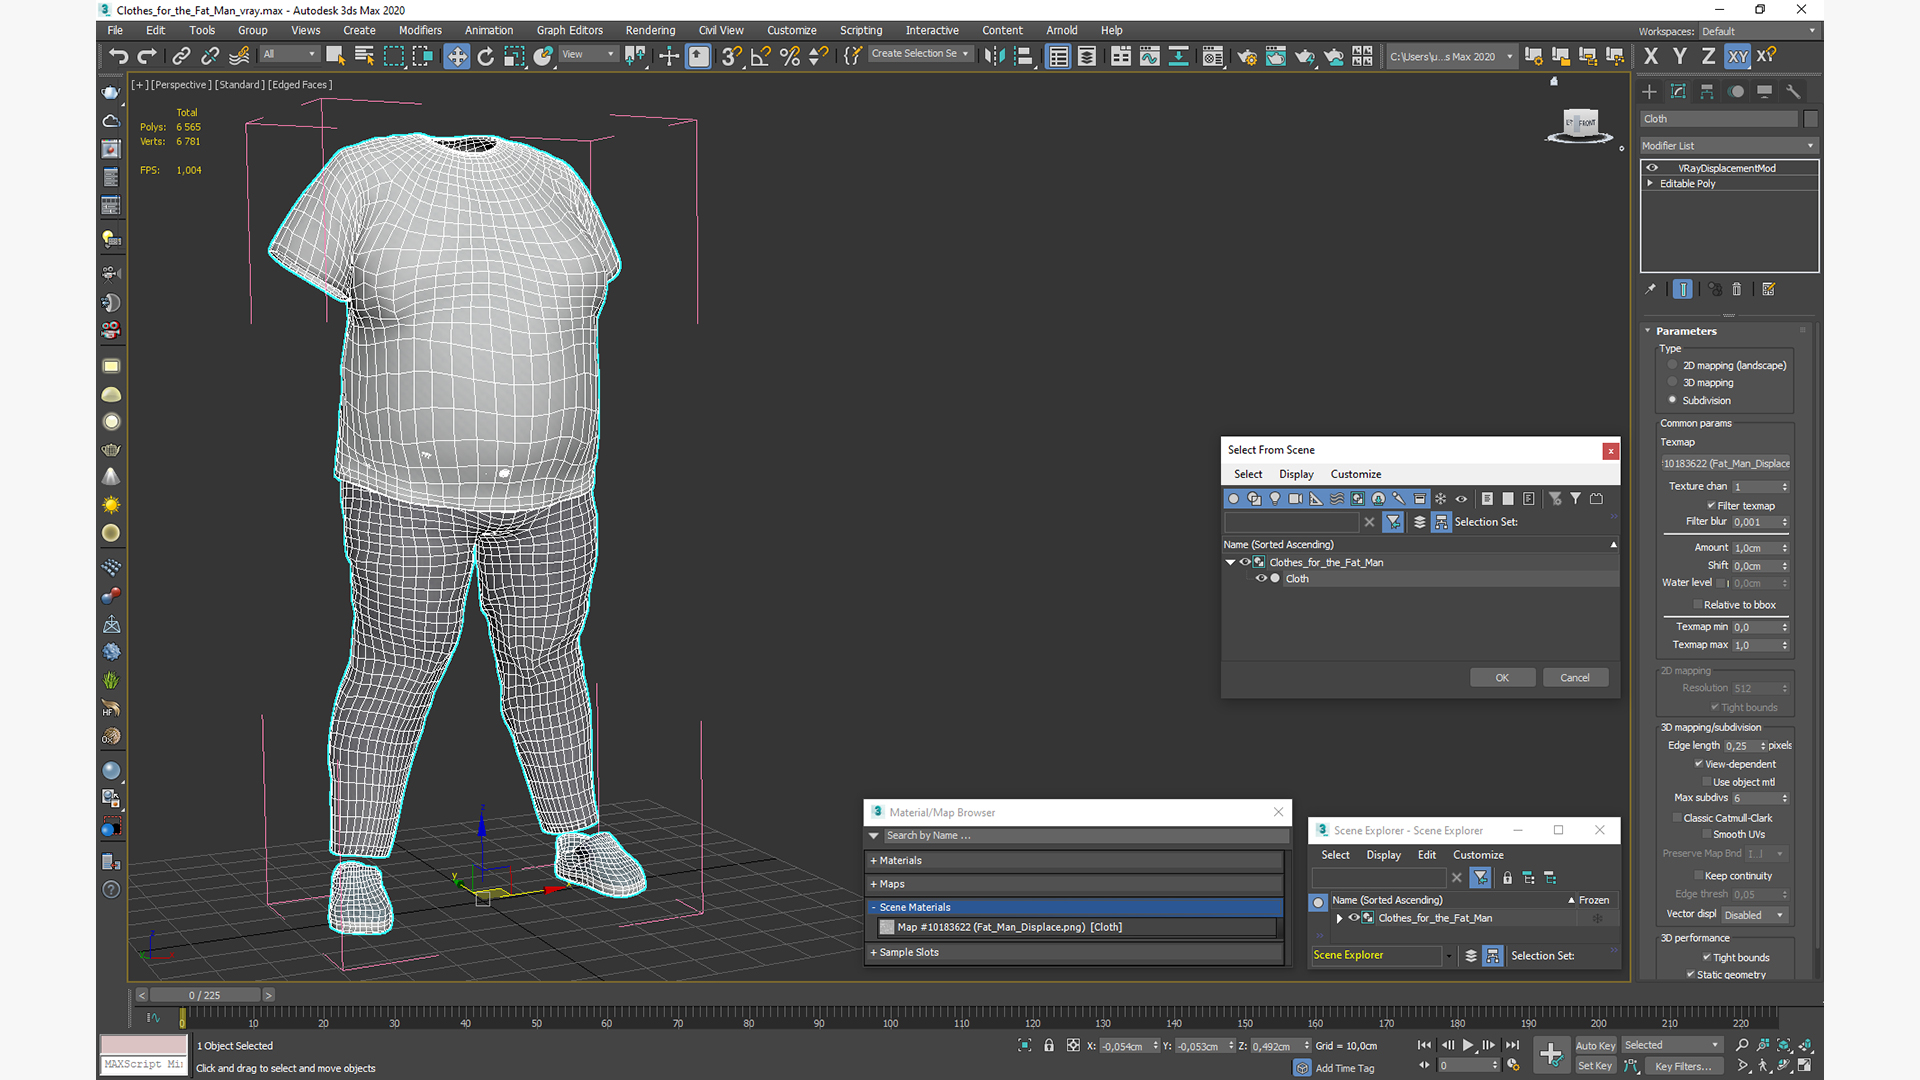Image resolution: width=1920 pixels, height=1080 pixels.
Task: Collapse the Parameters rollout
Action: (1648, 331)
